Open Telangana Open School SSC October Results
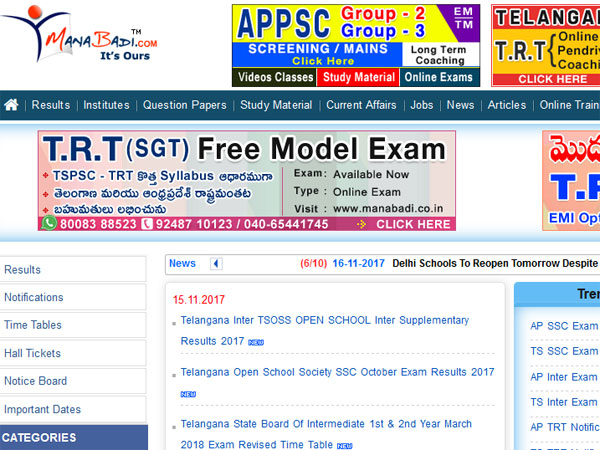Viewport: 600px width, 450px height. pos(337,372)
